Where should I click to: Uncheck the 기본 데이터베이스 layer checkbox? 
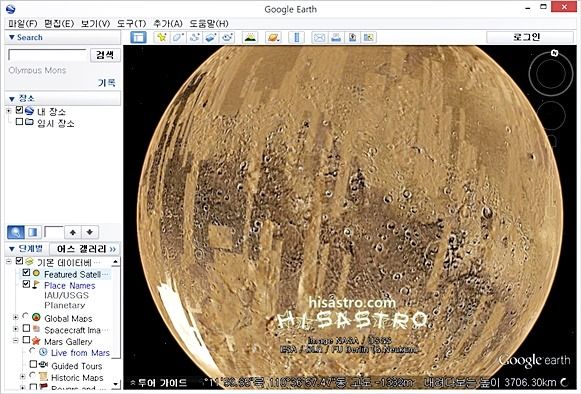[x=19, y=261]
